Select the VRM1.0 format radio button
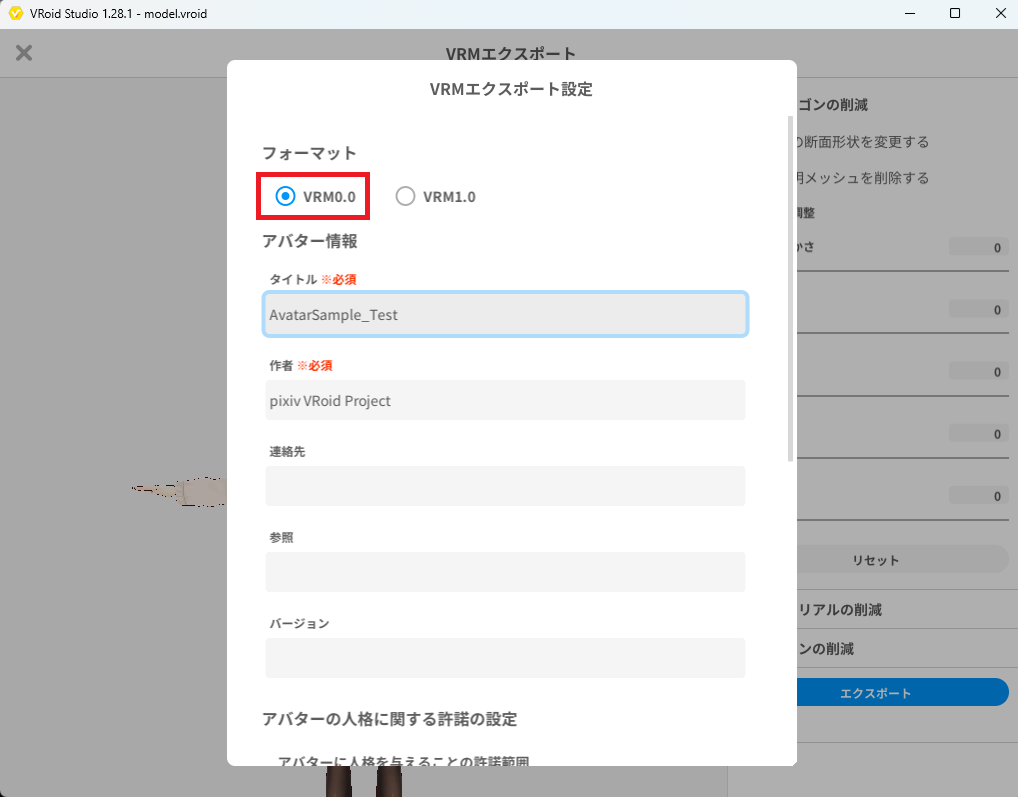This screenshot has height=797, width=1018. coord(405,196)
